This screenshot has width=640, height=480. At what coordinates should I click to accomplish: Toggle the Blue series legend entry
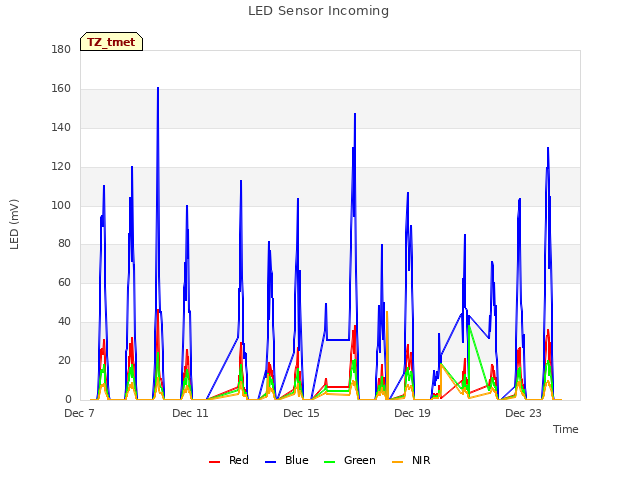(287, 460)
